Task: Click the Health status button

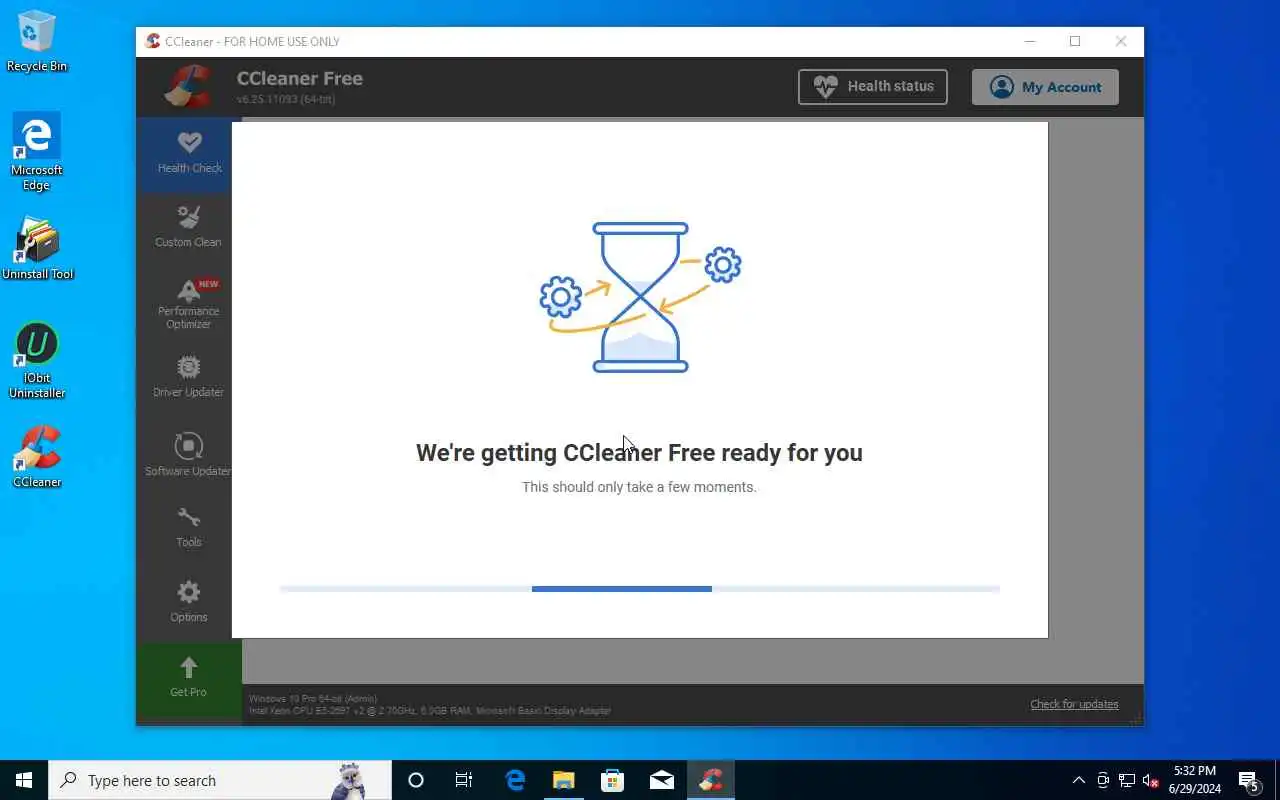Action: click(x=873, y=87)
